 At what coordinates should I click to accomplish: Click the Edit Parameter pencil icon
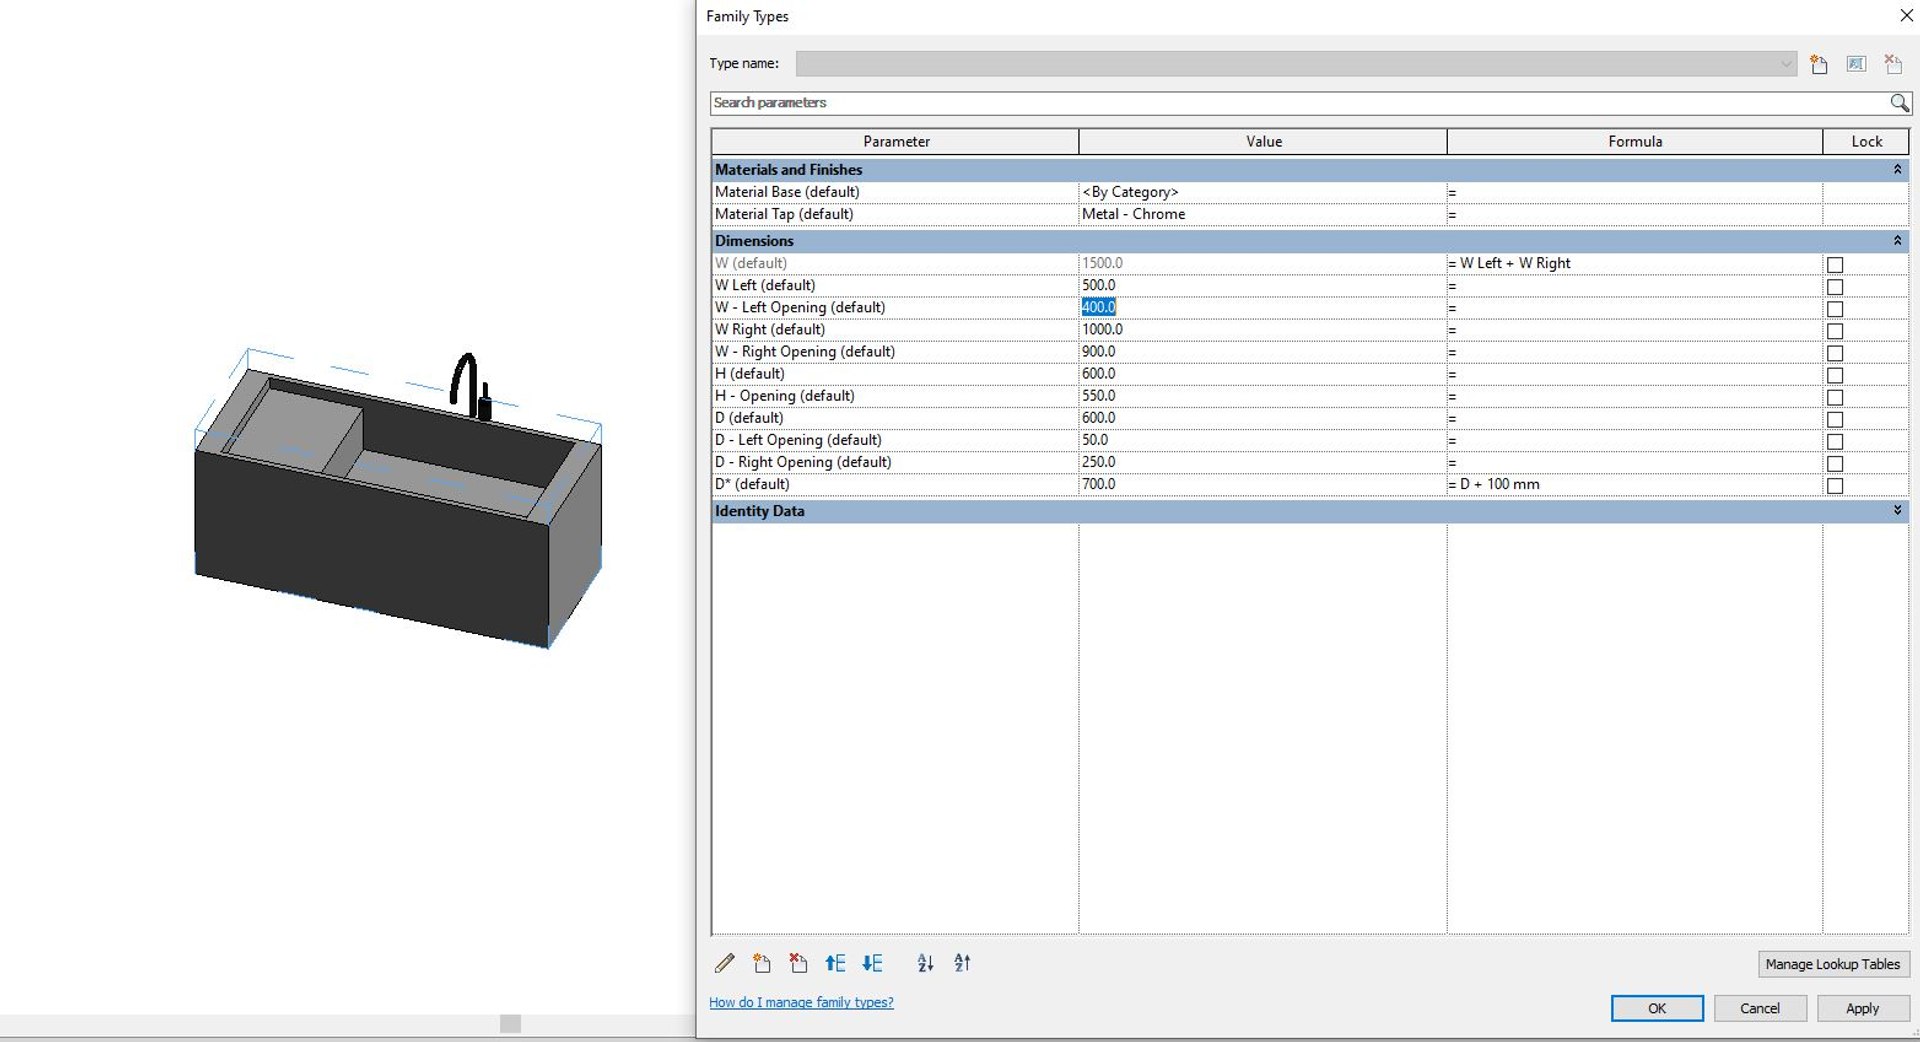[x=725, y=963]
